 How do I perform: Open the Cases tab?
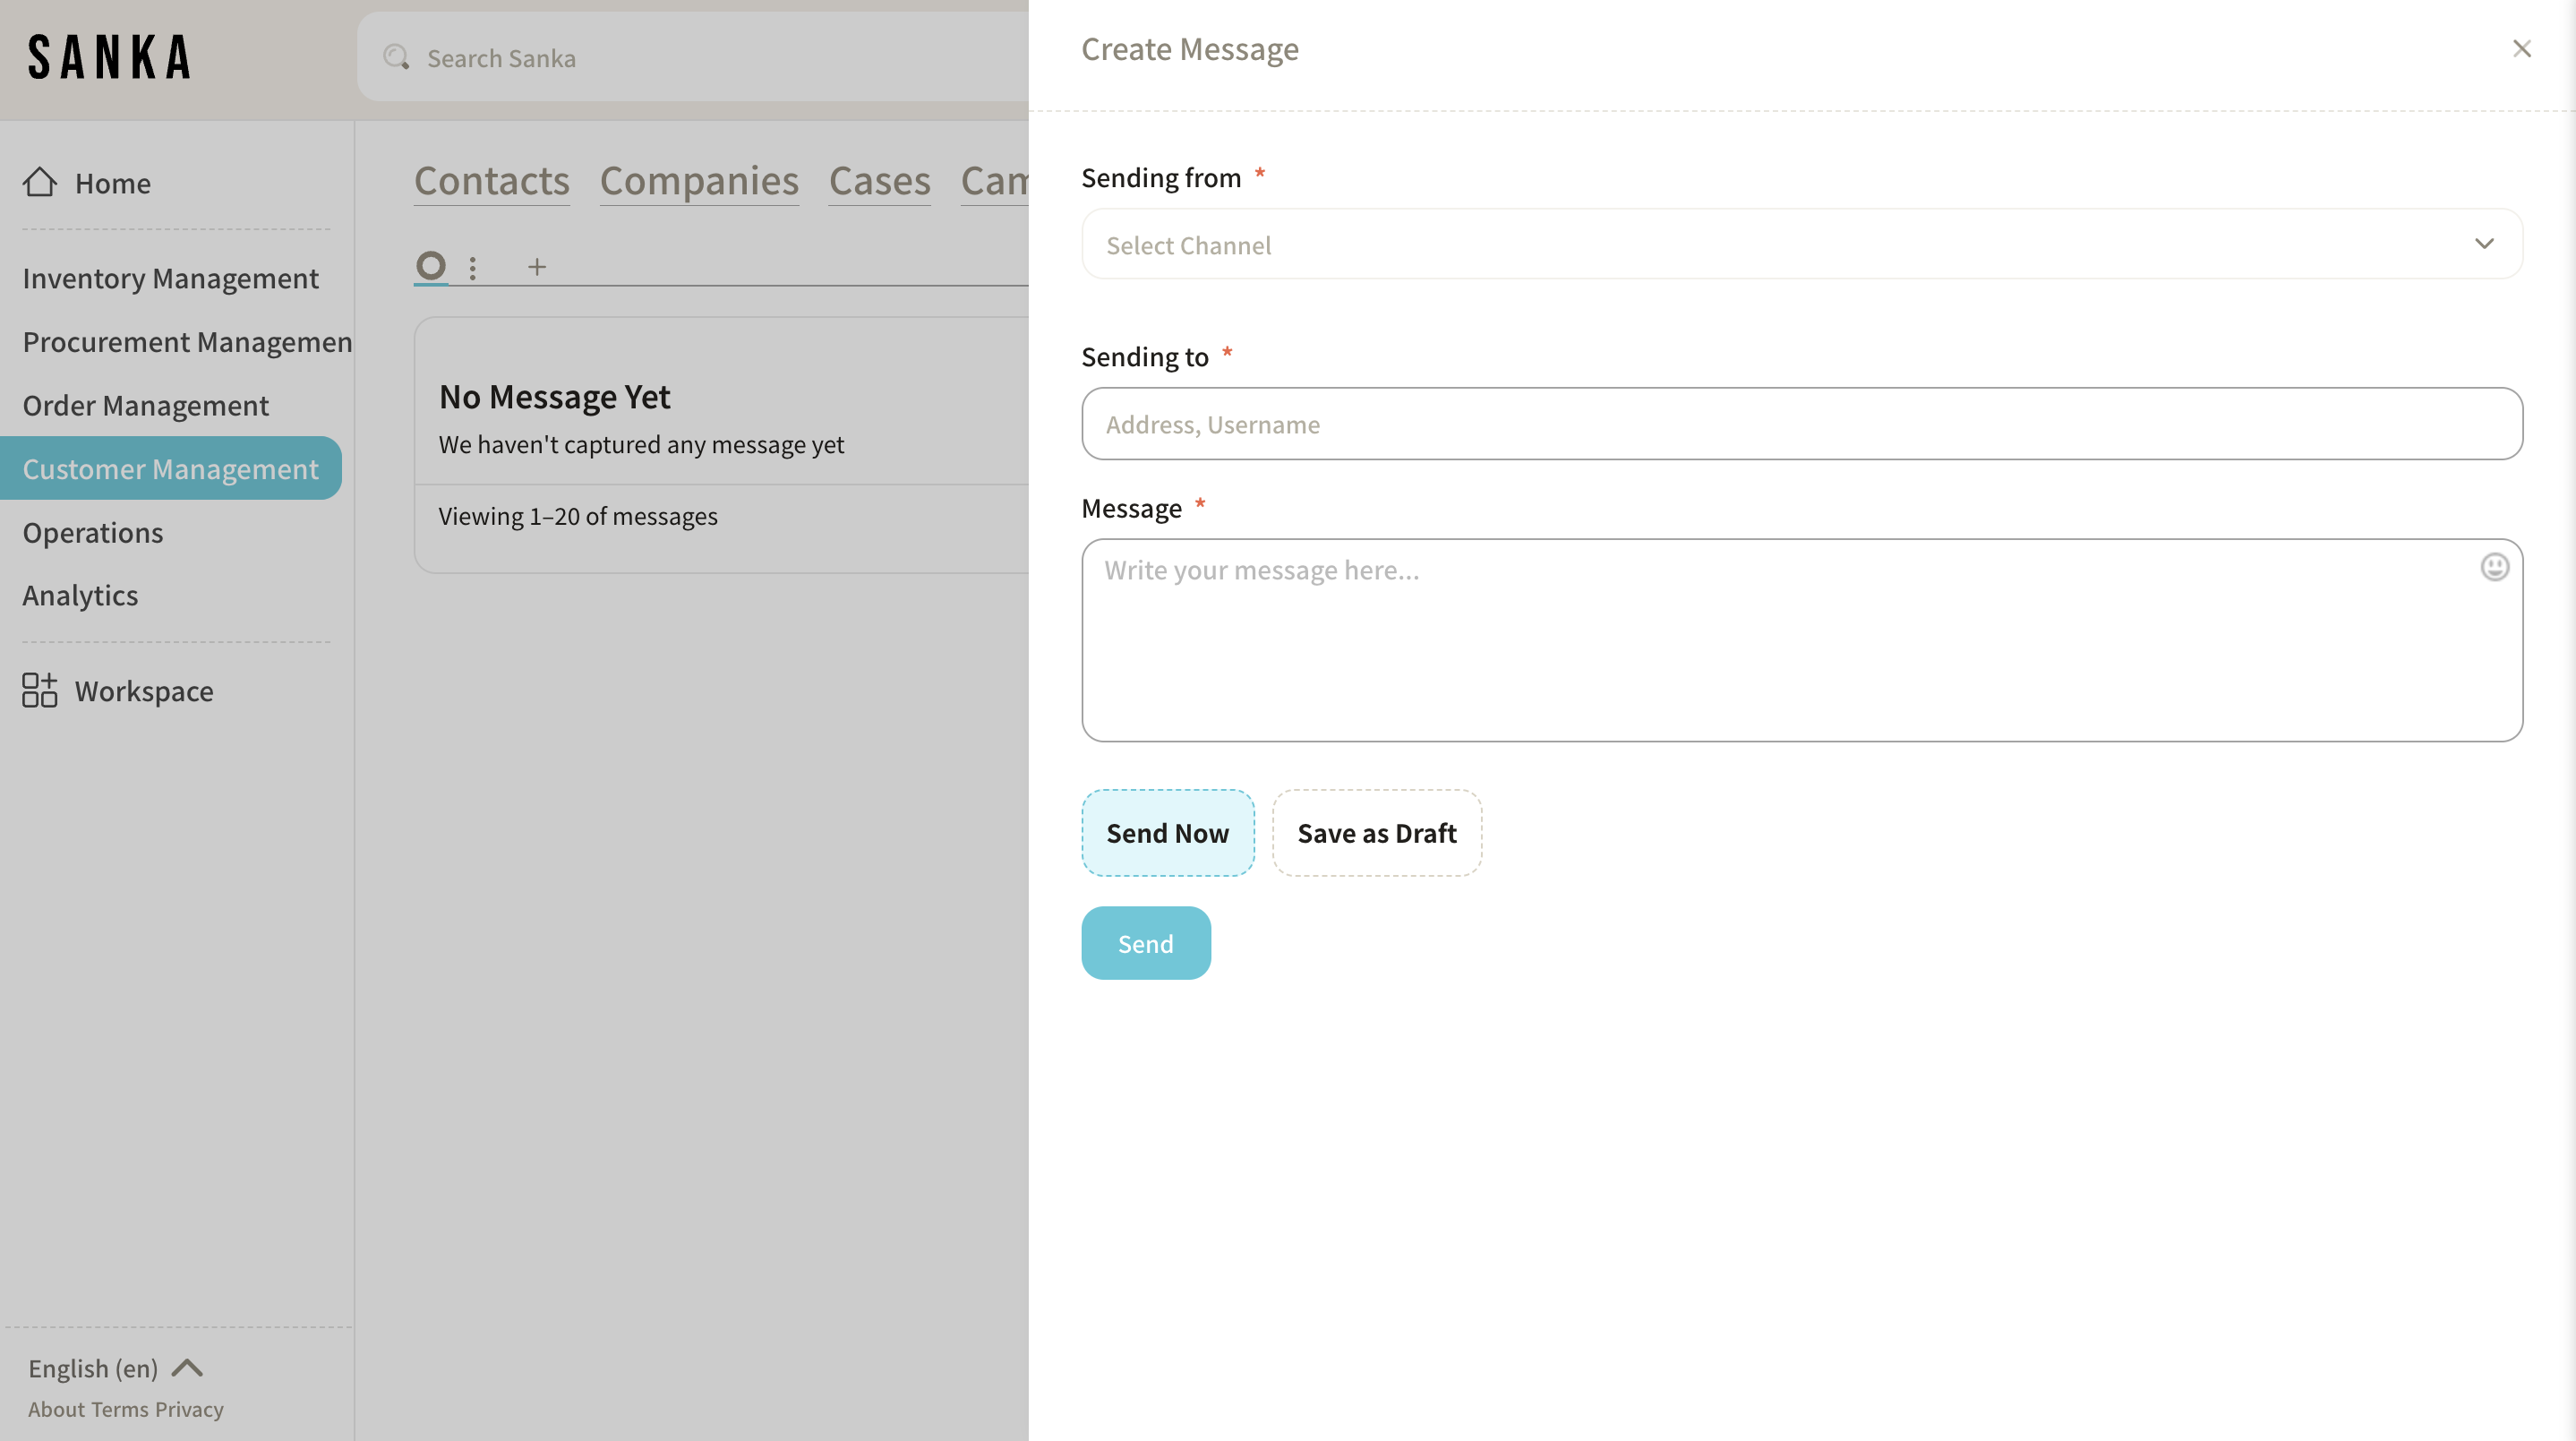click(x=879, y=181)
